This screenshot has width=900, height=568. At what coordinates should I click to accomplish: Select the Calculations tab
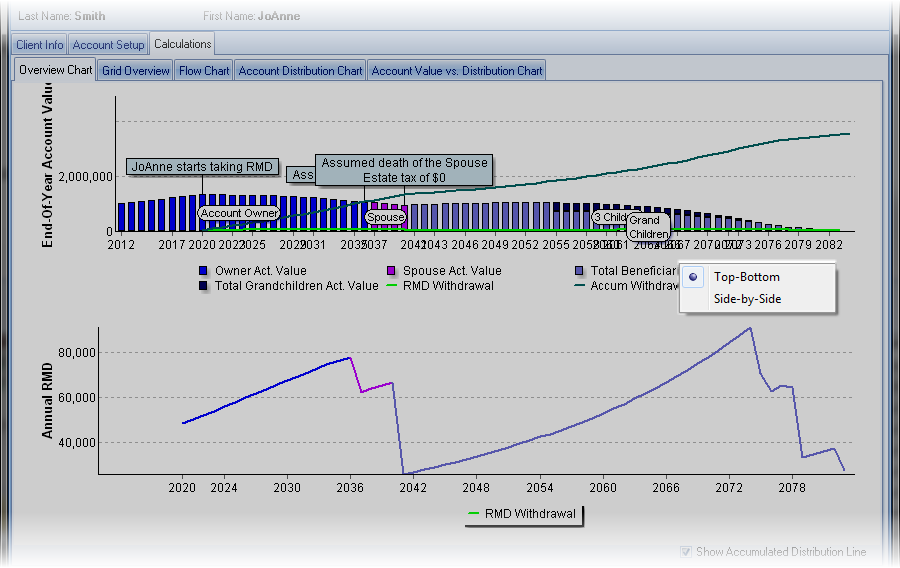[182, 44]
